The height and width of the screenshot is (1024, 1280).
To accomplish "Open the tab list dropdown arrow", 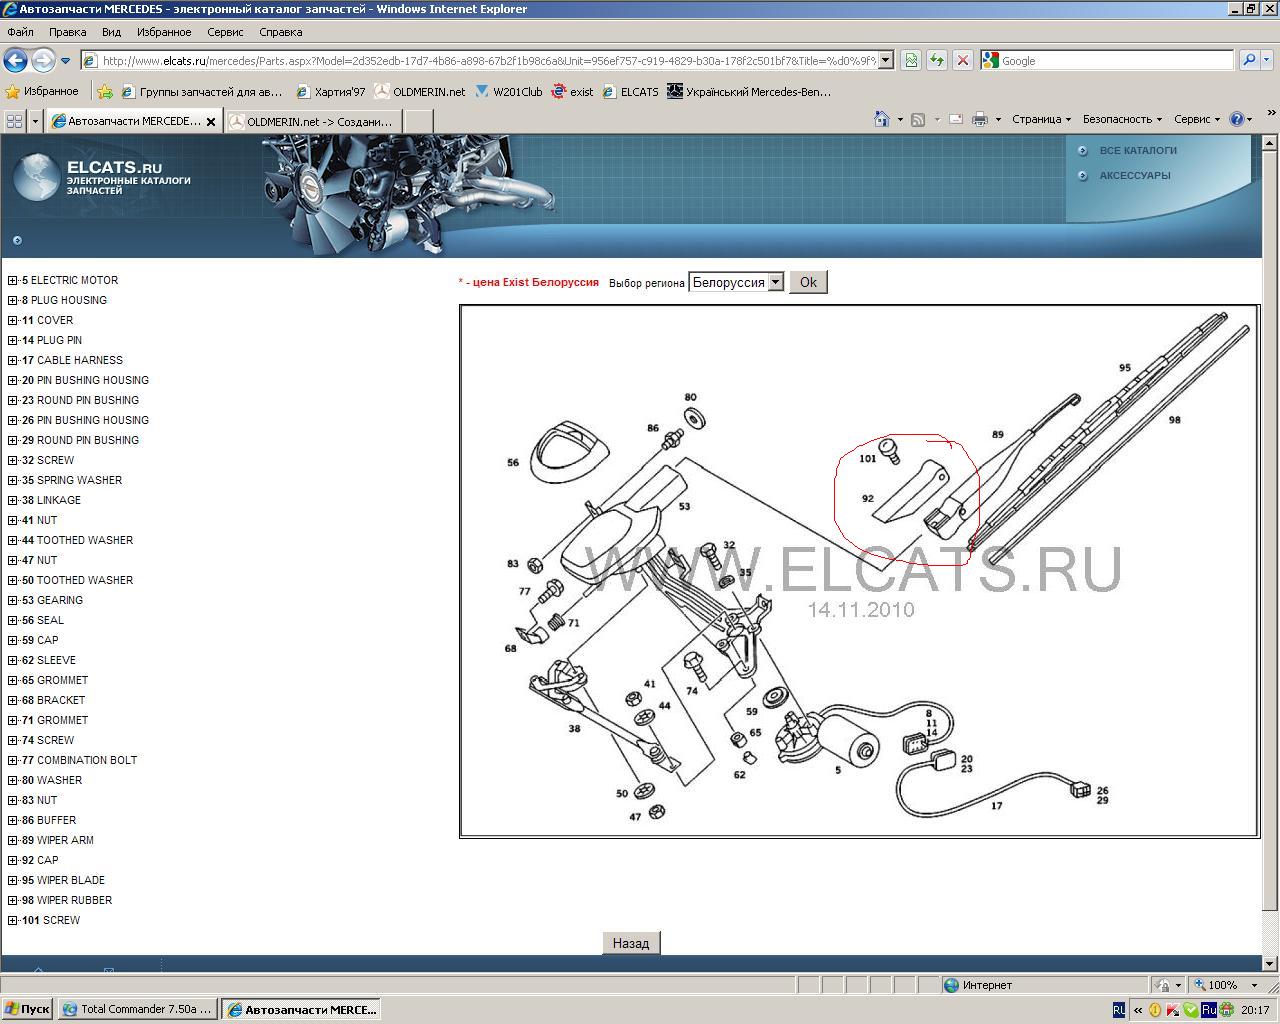I will (x=35, y=121).
